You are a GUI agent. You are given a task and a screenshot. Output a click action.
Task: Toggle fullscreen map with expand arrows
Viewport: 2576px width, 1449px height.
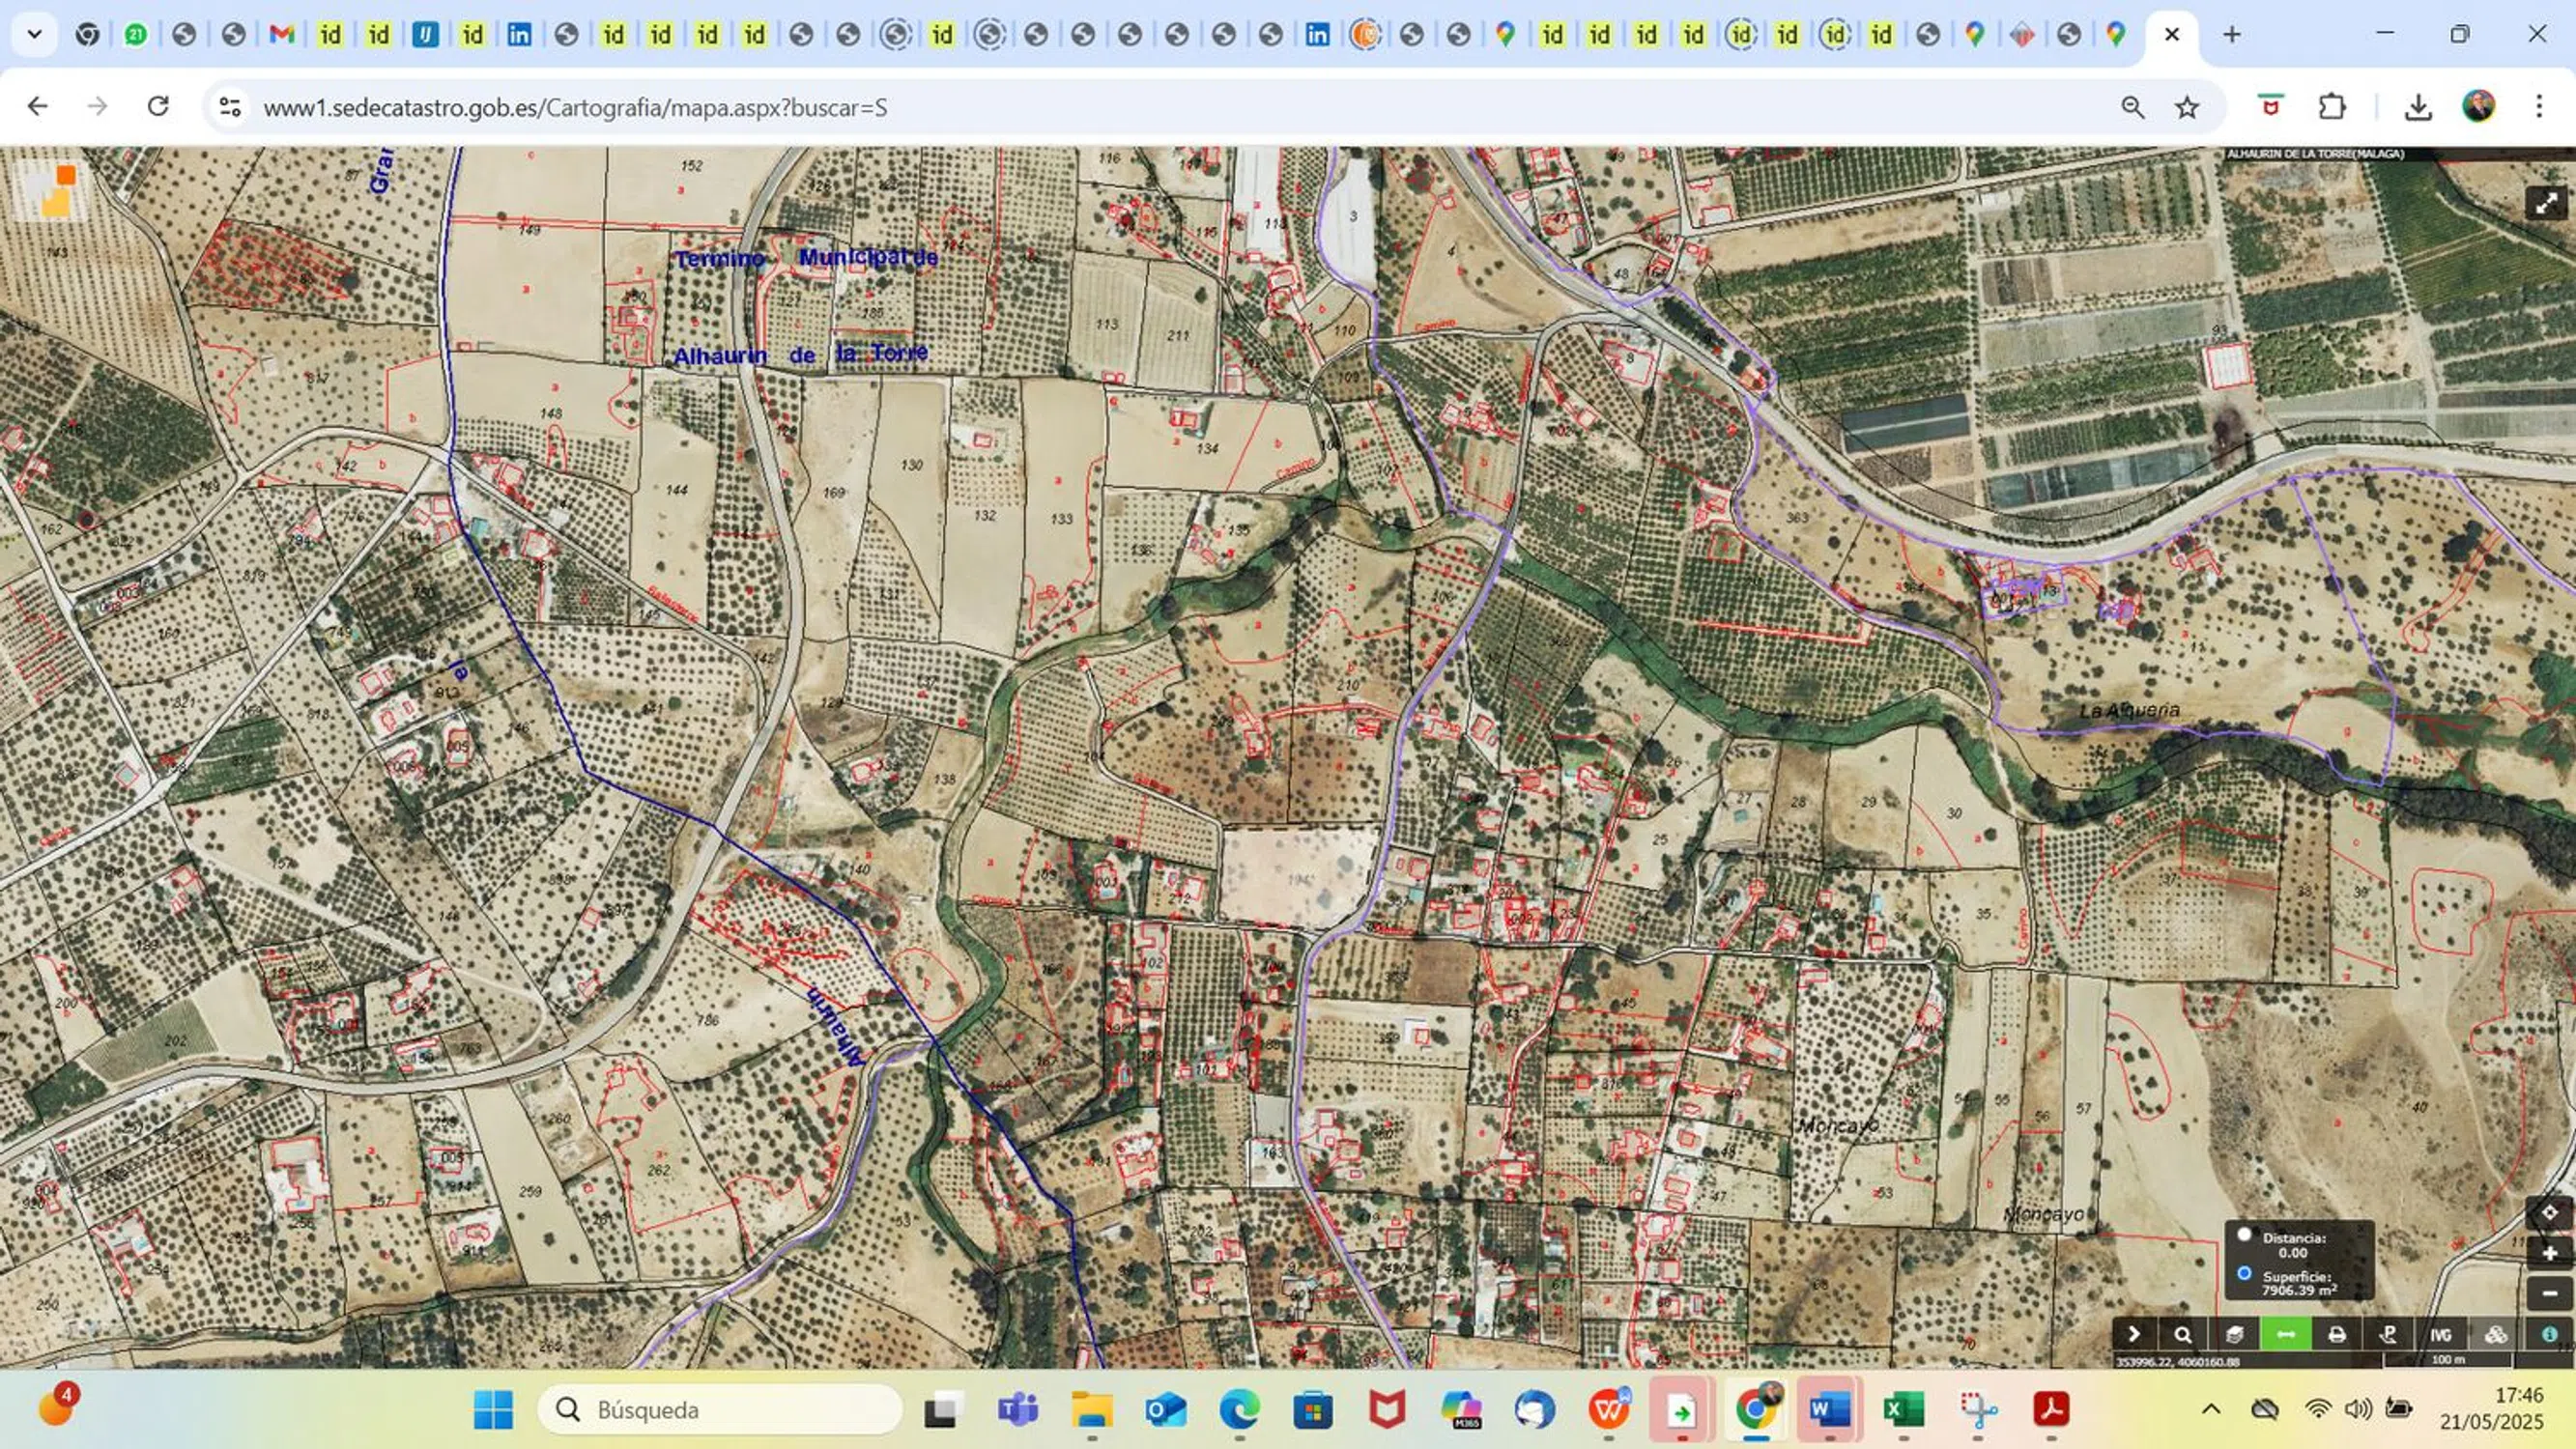tap(2545, 203)
